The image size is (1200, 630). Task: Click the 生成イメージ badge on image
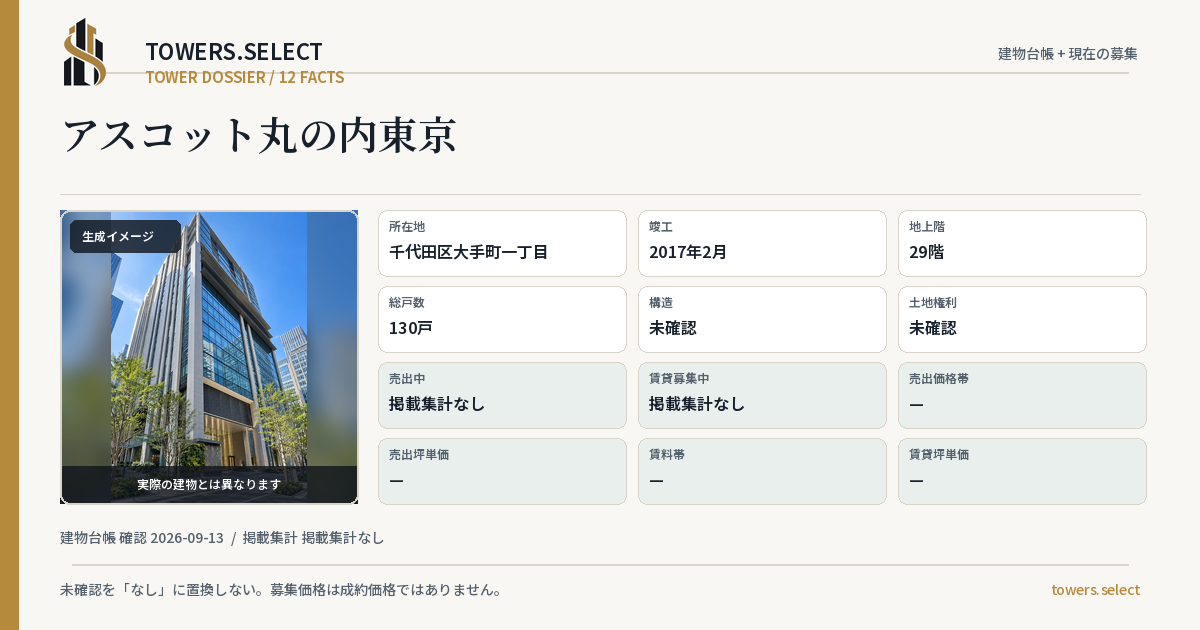[x=125, y=237]
